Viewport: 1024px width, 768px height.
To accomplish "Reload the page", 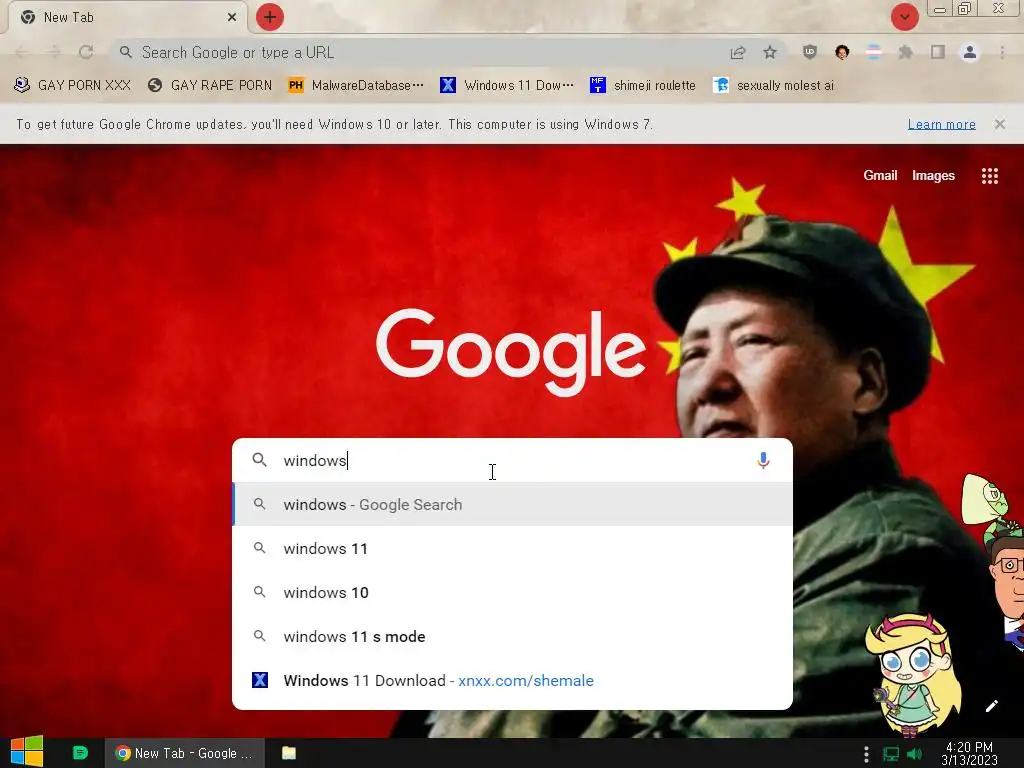I will click(x=86, y=52).
